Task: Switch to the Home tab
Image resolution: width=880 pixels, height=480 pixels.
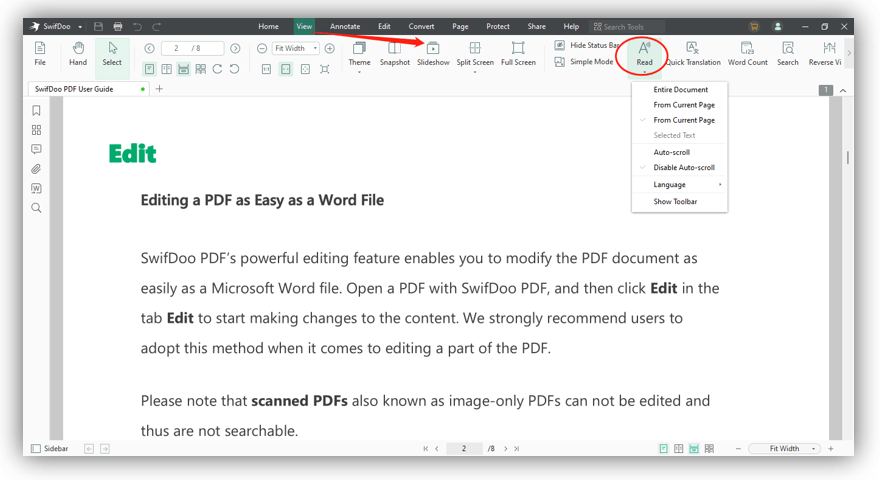Action: coord(268,26)
